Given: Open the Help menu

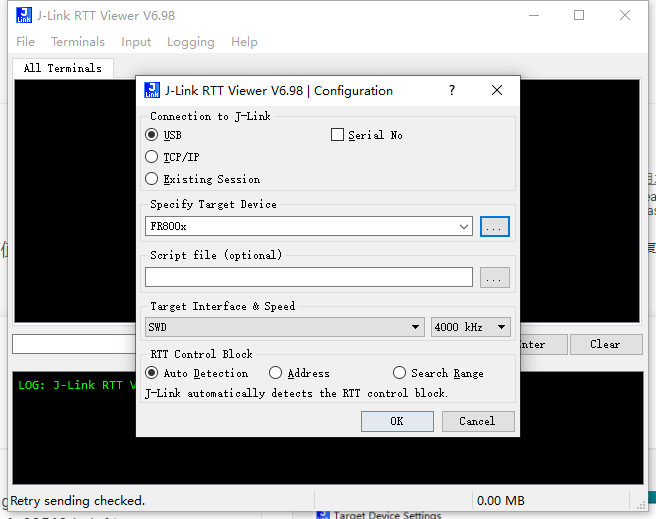Looking at the screenshot, I should pos(244,42).
